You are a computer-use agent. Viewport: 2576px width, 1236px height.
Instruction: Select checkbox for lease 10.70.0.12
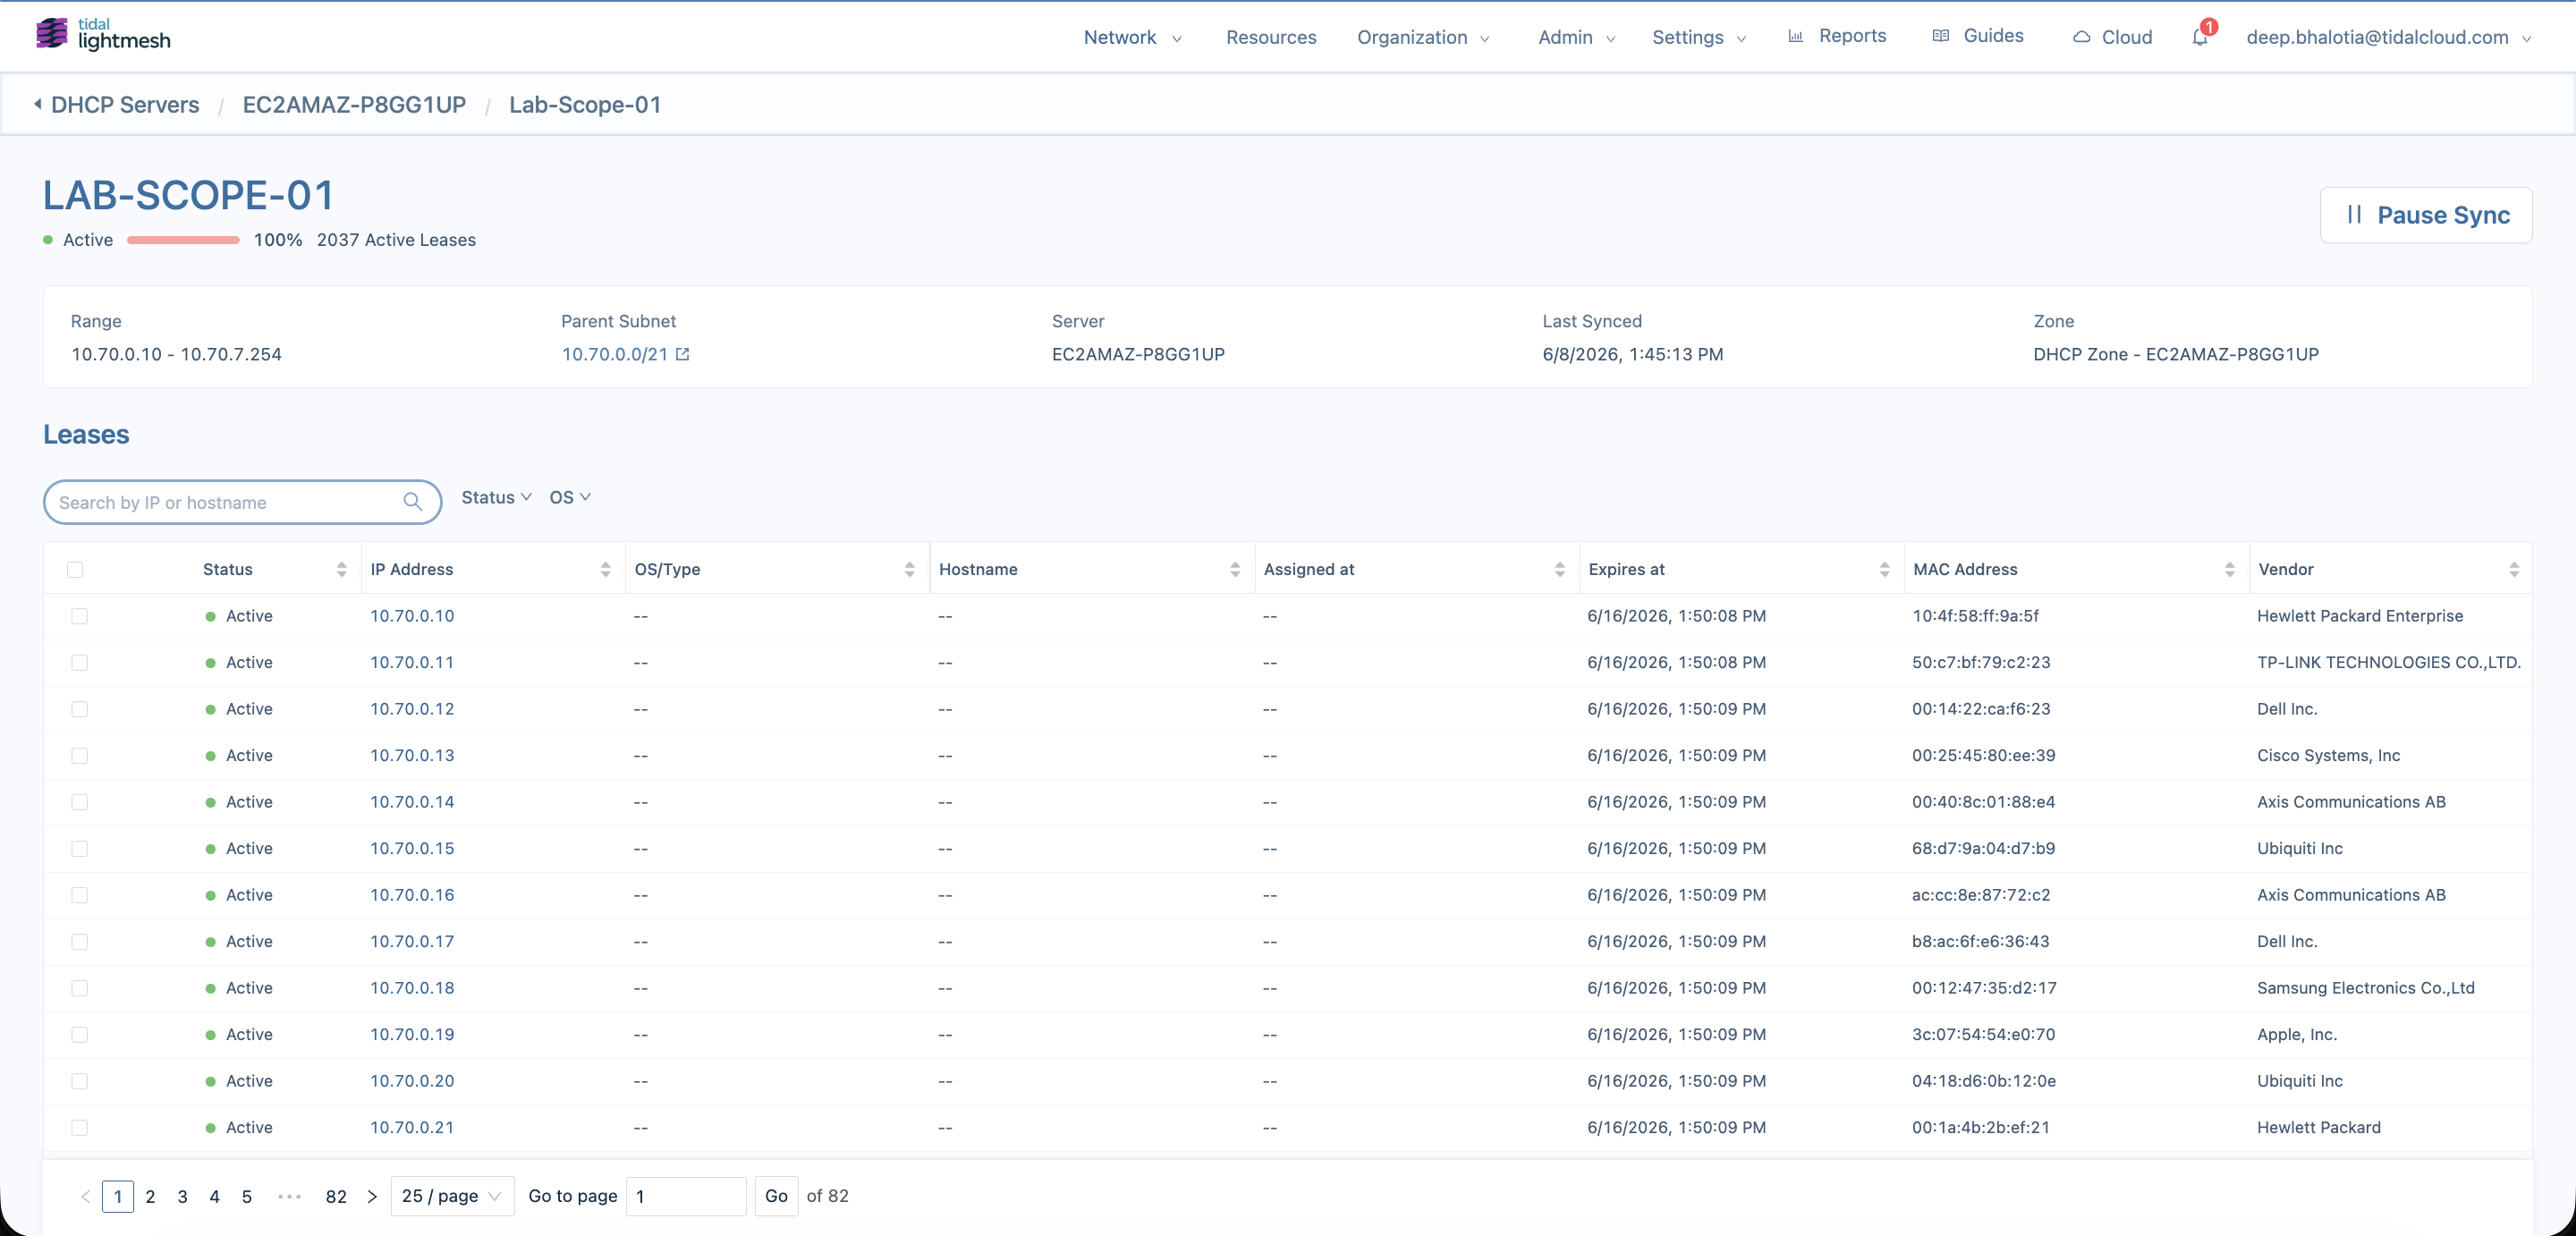[80, 709]
